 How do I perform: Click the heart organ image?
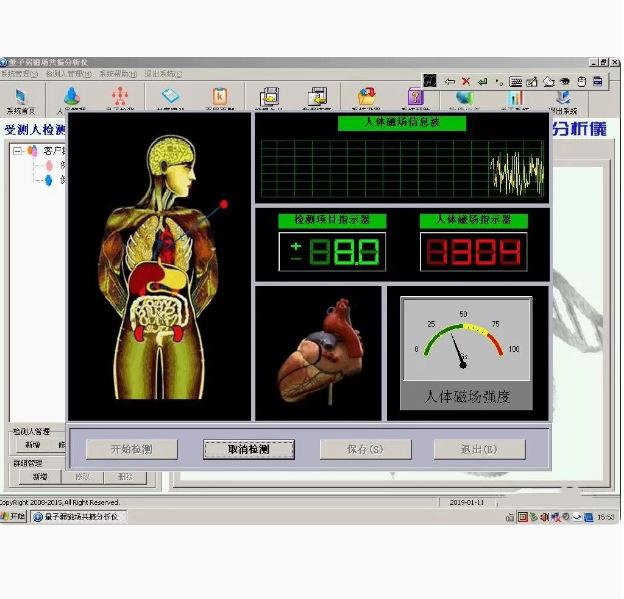(x=321, y=351)
